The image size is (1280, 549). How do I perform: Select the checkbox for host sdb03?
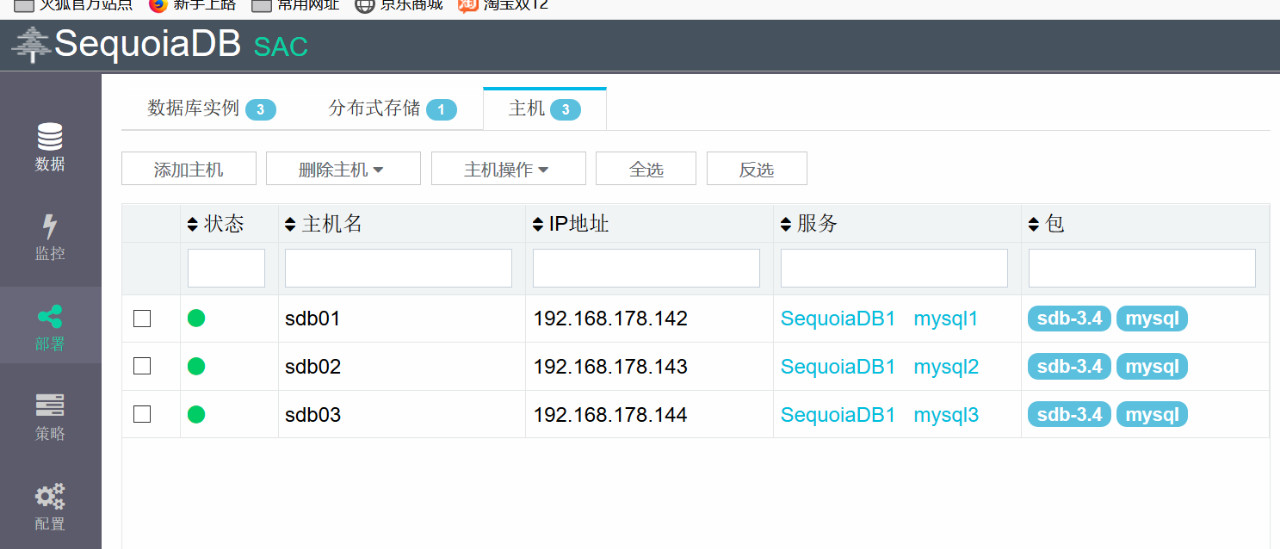(142, 414)
